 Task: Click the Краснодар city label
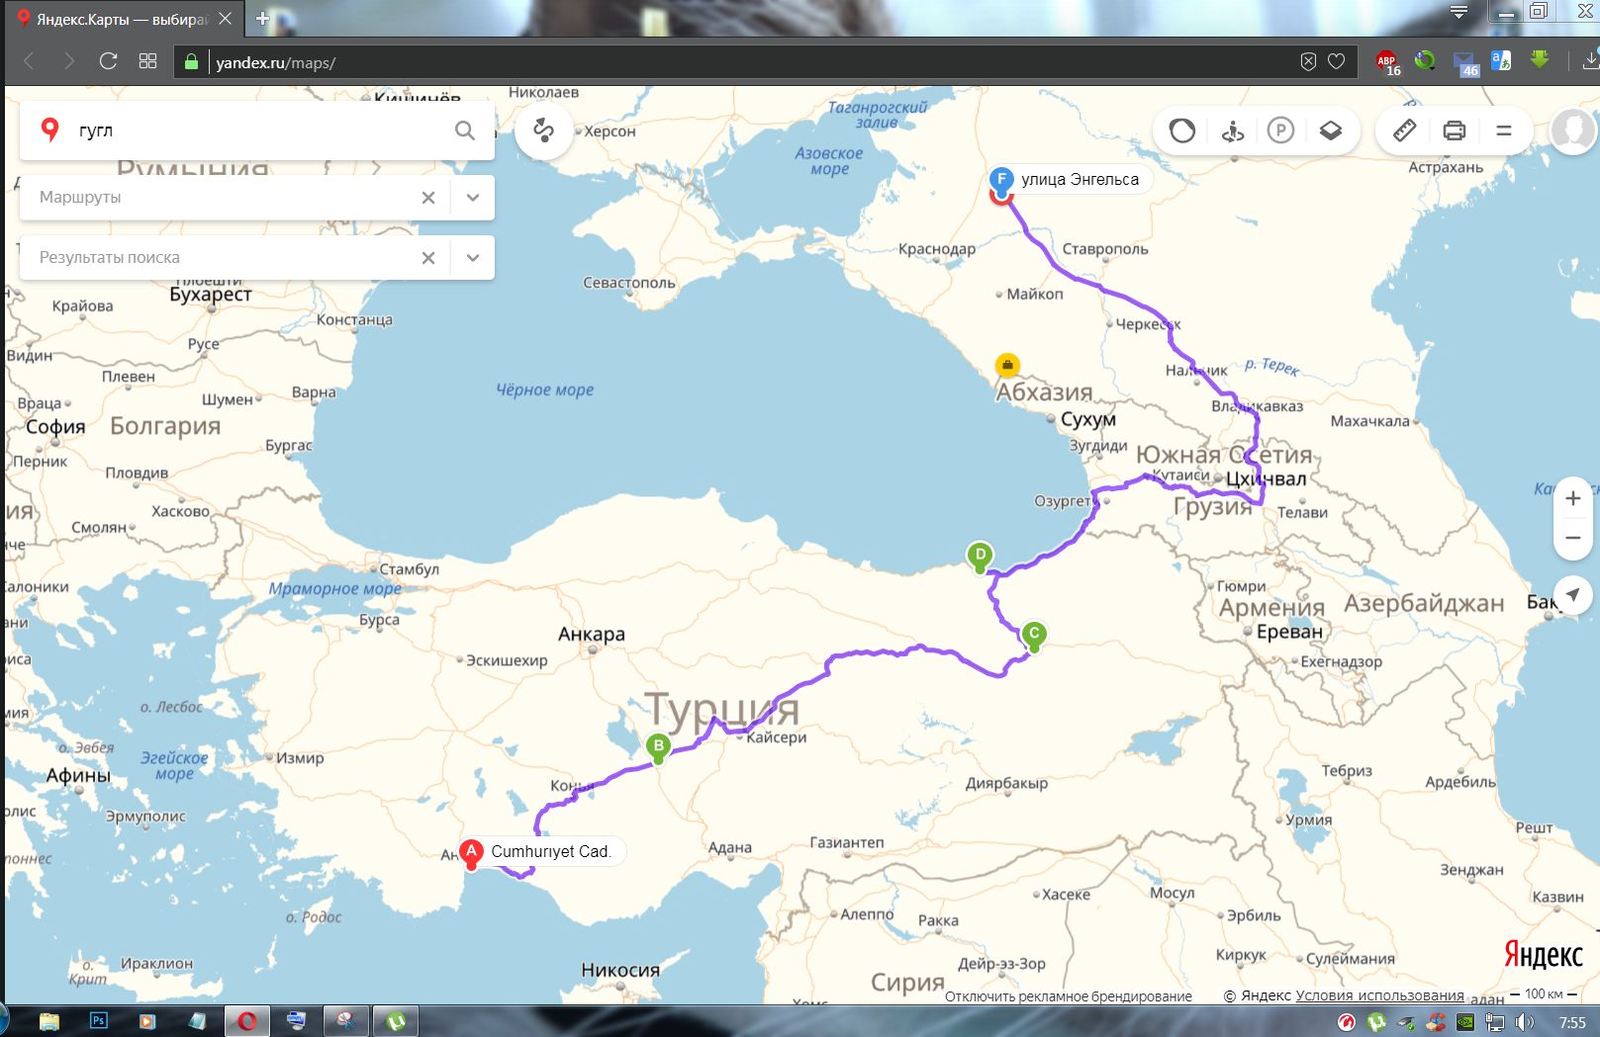936,249
